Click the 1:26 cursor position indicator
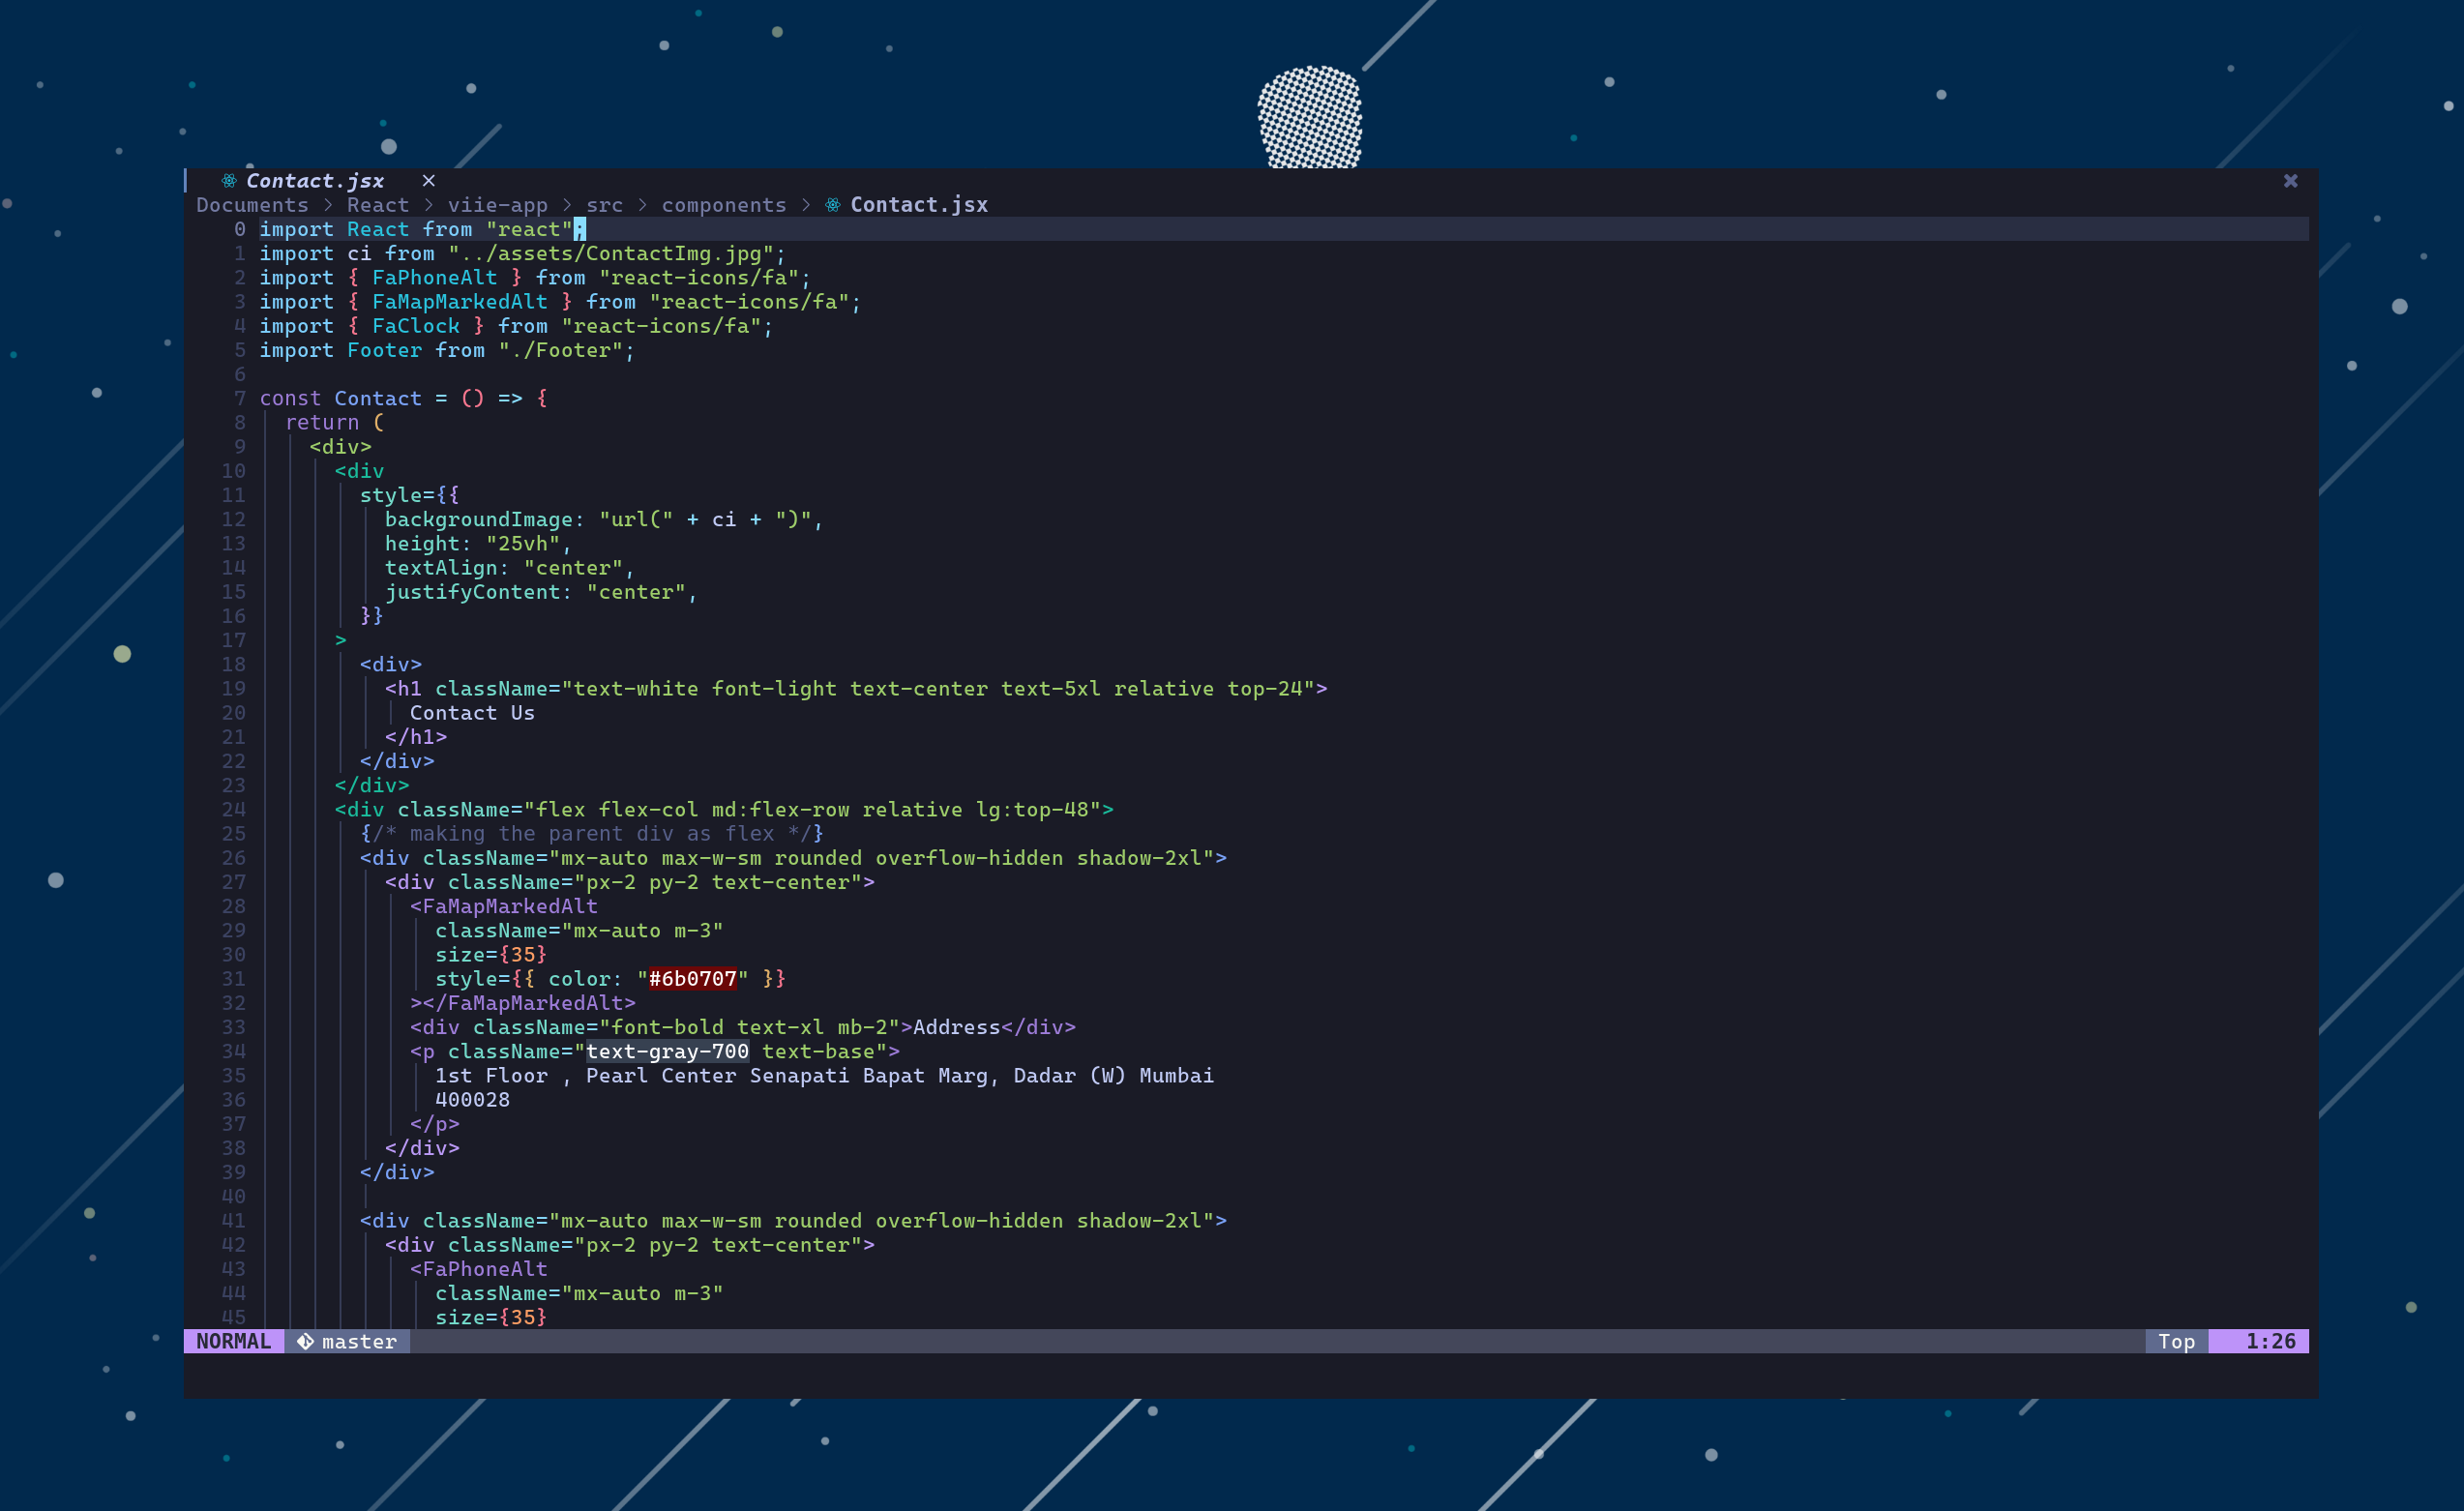Viewport: 2464px width, 1511px height. [x=2269, y=1341]
